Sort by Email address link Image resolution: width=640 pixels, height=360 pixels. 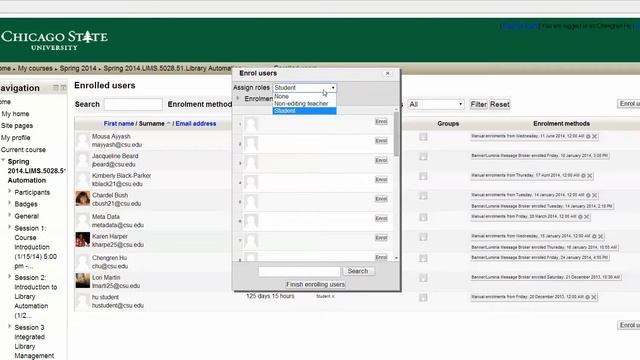[x=196, y=124]
